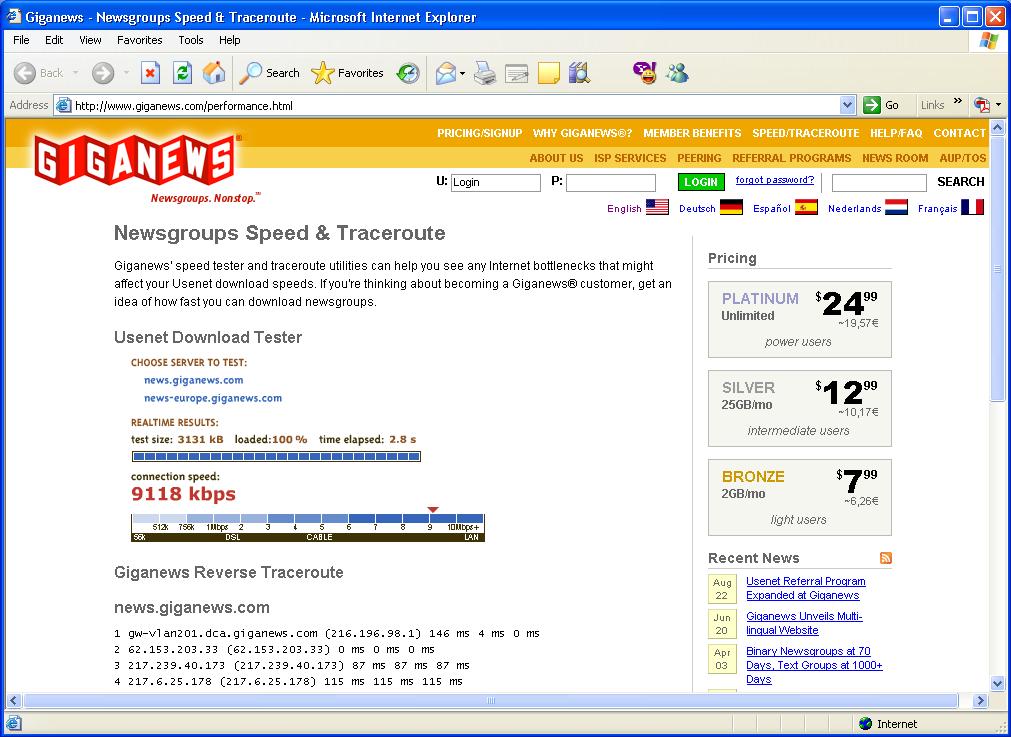
Task: Go to the Home page icon
Action: (214, 73)
